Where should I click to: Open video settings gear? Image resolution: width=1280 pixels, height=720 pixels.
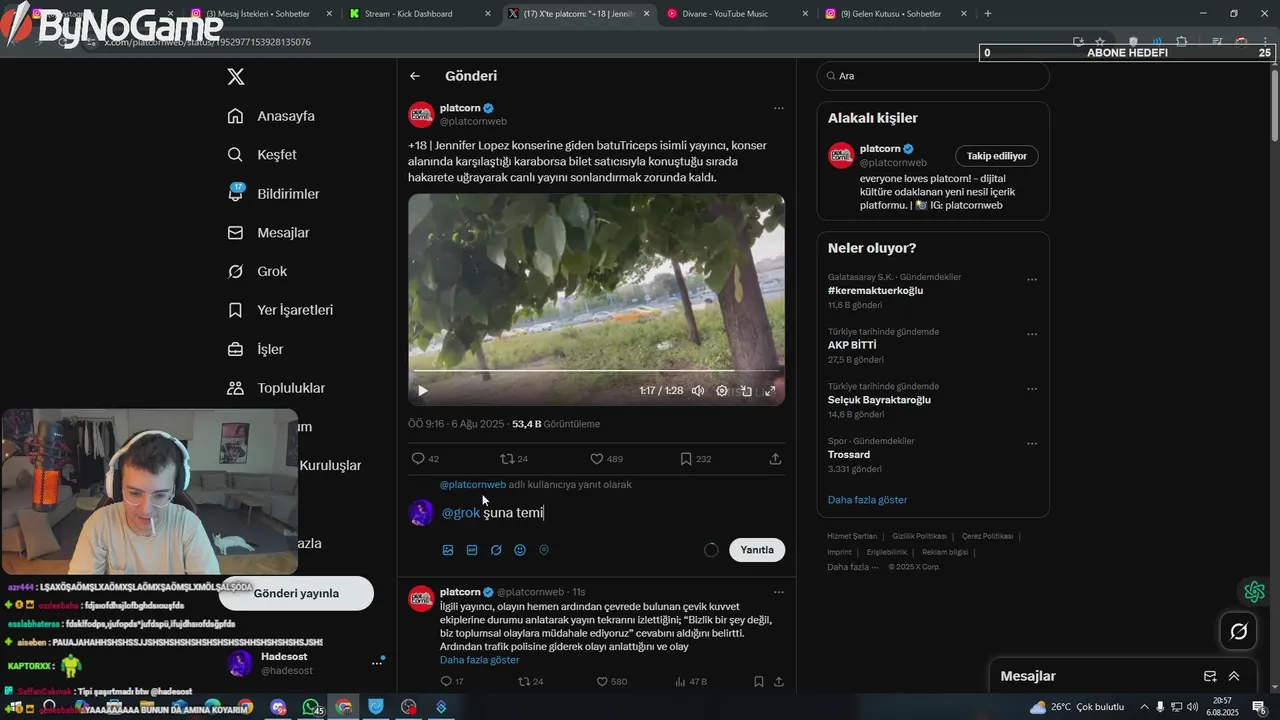[722, 391]
